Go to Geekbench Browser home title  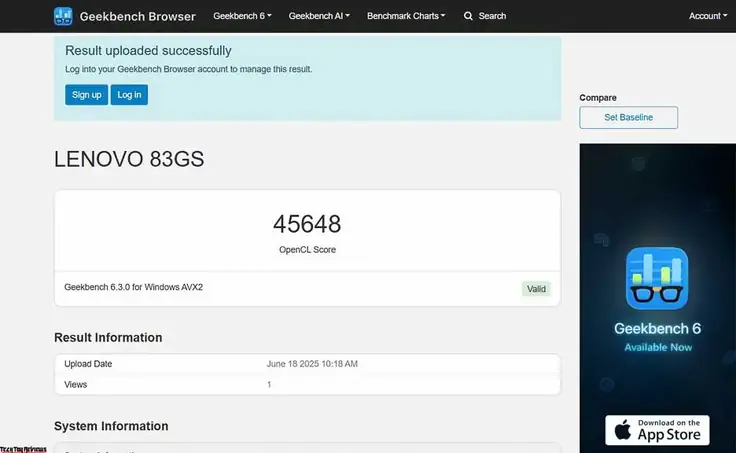[x=138, y=16]
